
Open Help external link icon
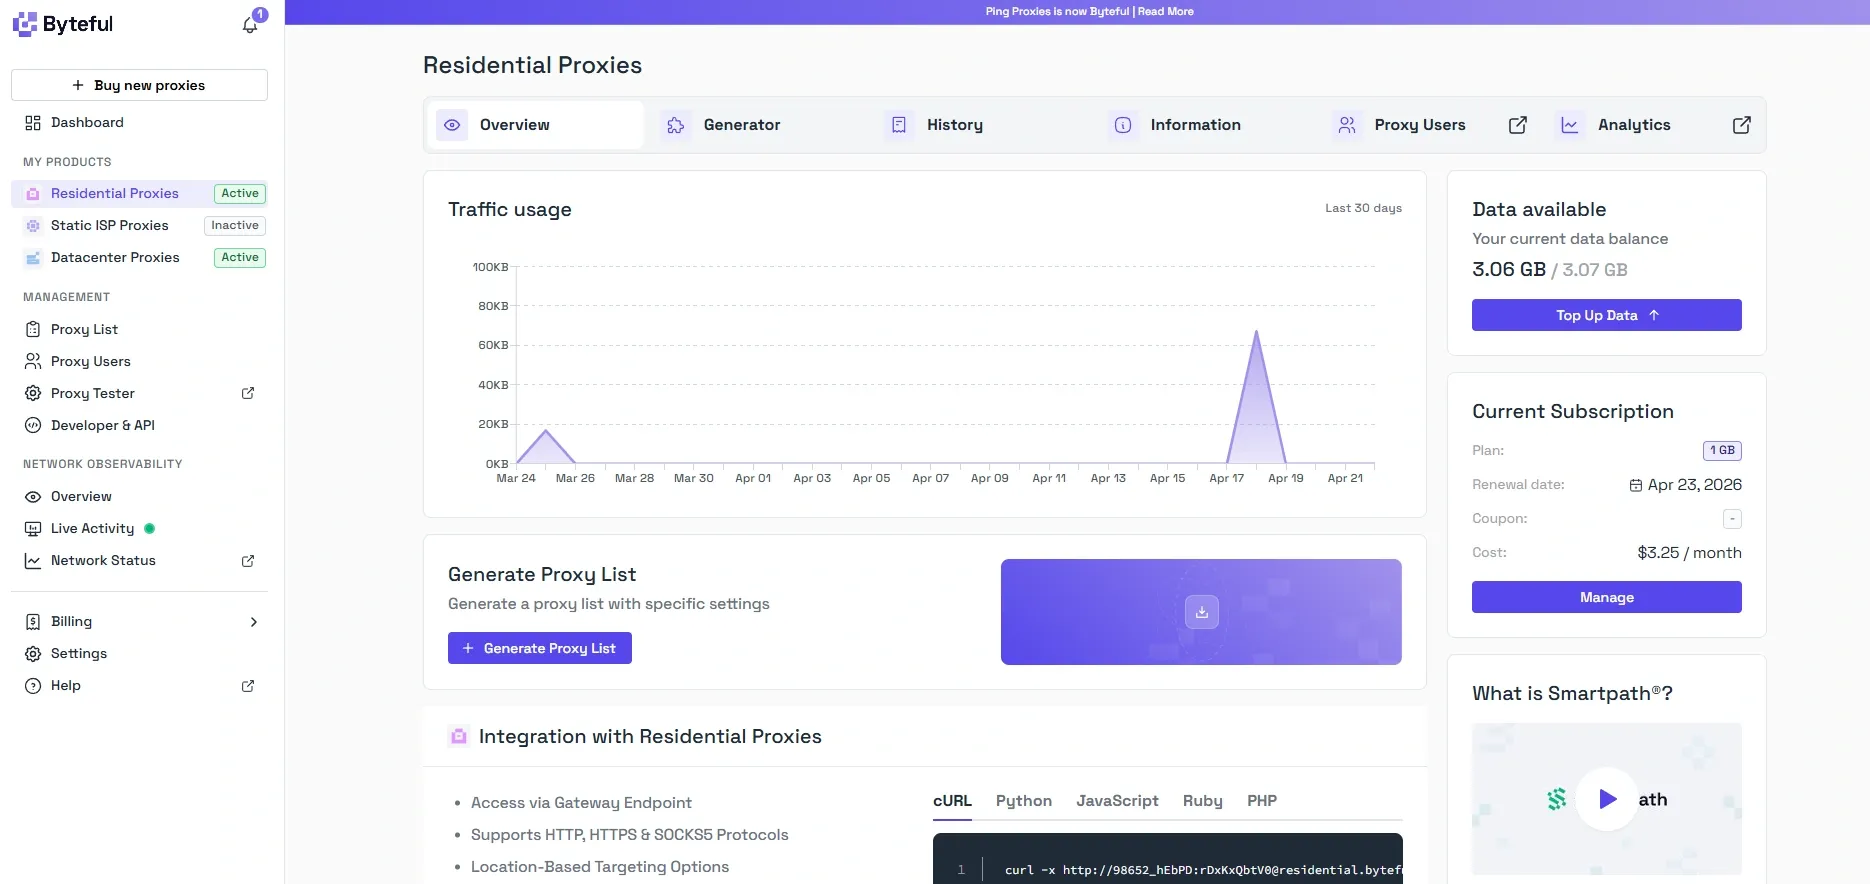[248, 686]
